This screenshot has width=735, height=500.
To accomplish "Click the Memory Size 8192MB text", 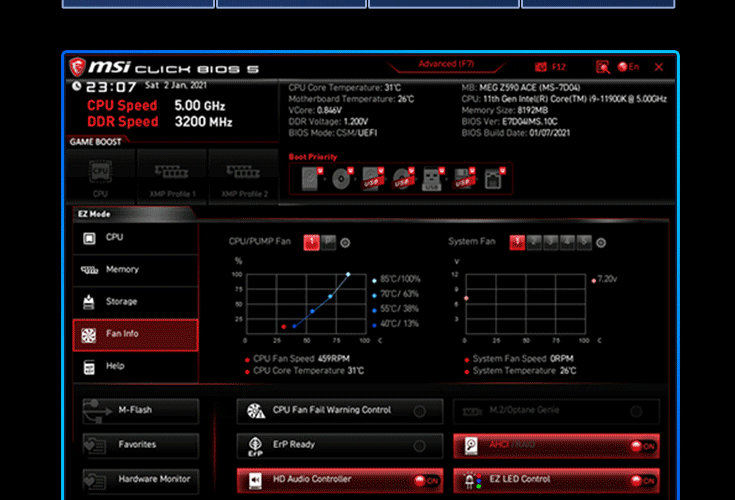I will point(504,110).
